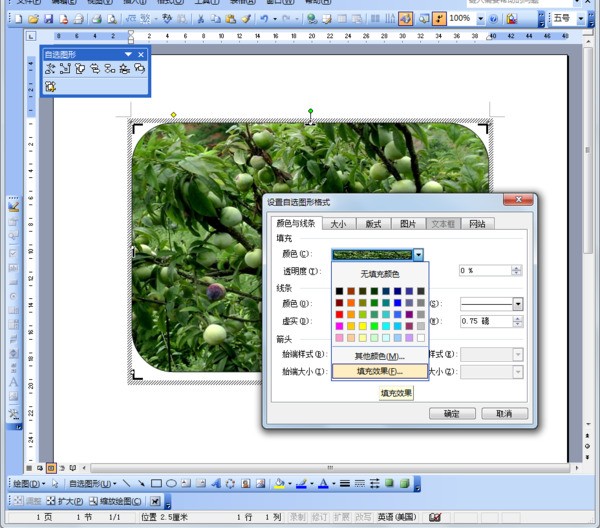Open the 100% zoom dropdown

pyautogui.click(x=480, y=18)
